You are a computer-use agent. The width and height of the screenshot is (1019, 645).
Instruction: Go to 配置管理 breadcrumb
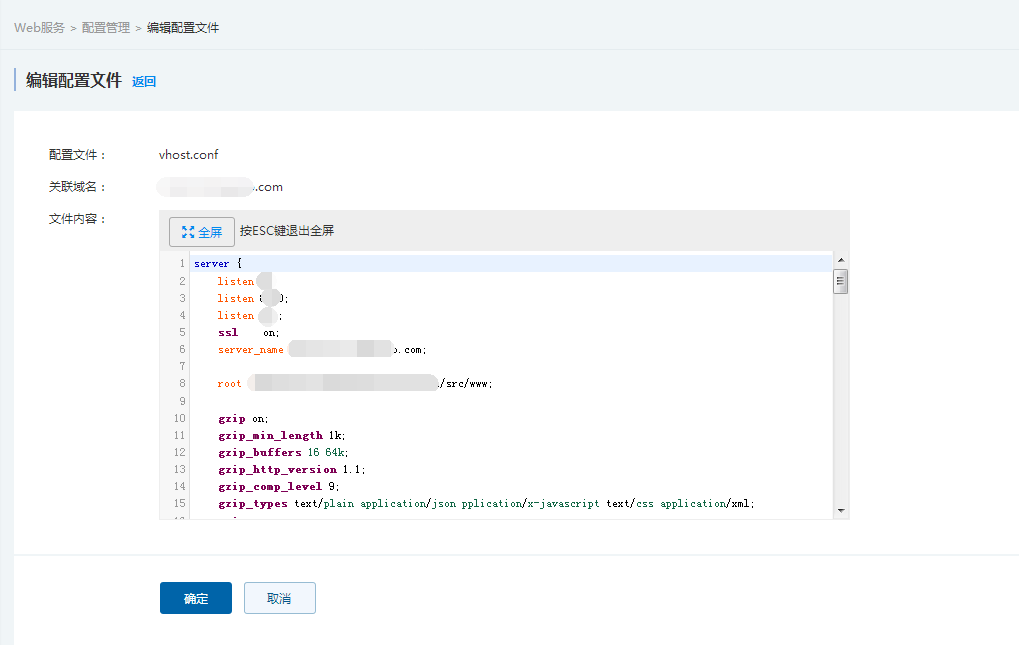pos(106,28)
